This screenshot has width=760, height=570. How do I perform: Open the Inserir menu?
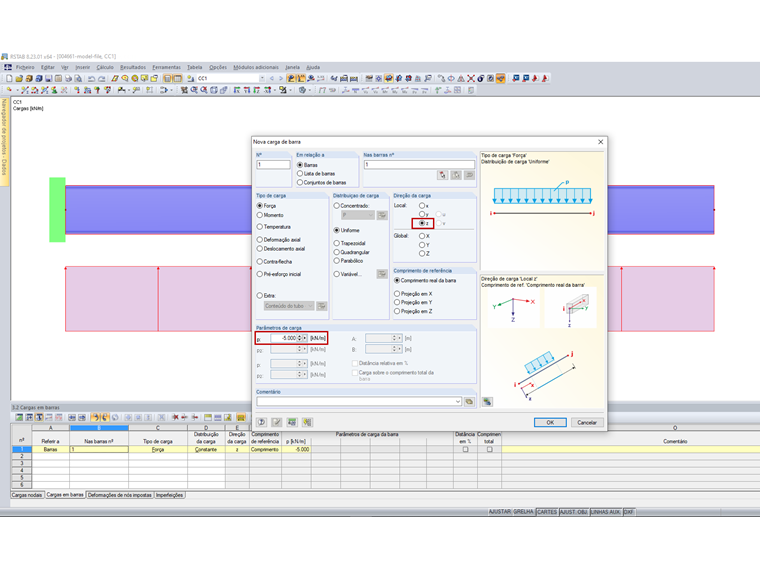click(82, 67)
